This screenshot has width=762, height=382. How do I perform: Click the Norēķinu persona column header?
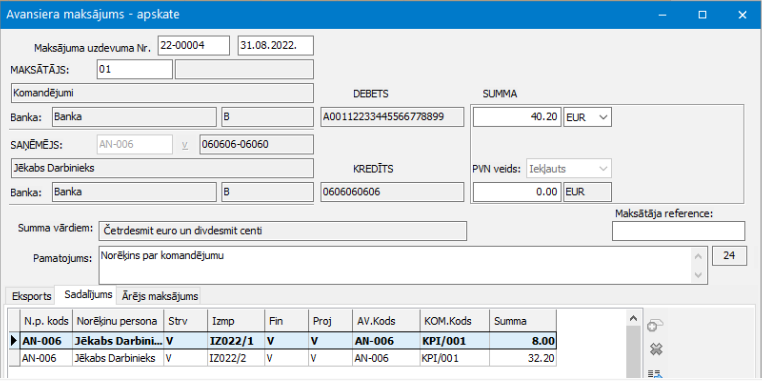(x=118, y=321)
